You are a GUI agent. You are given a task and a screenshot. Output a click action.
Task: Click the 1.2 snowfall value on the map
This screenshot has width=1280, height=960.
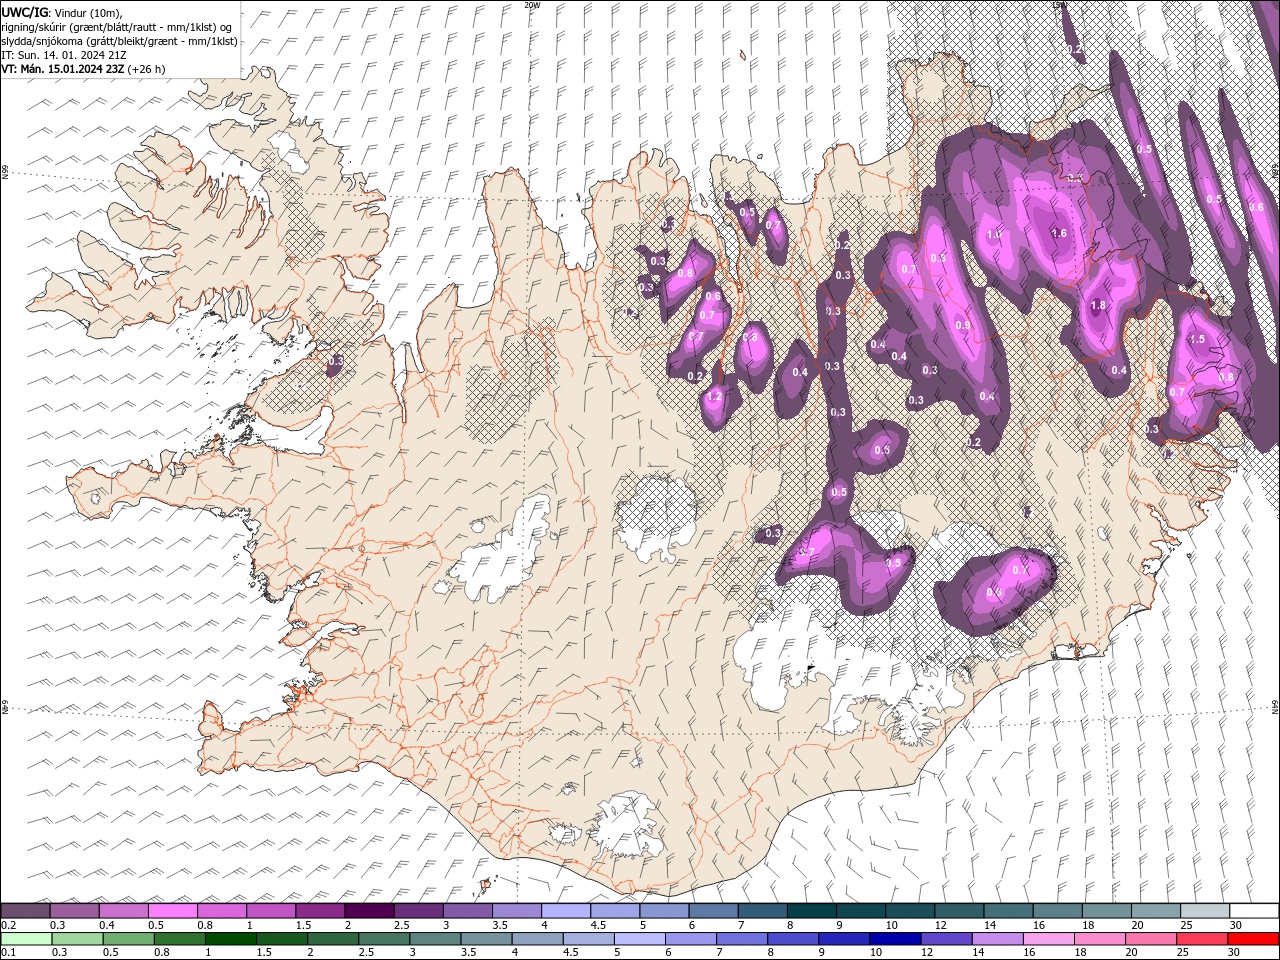click(714, 397)
